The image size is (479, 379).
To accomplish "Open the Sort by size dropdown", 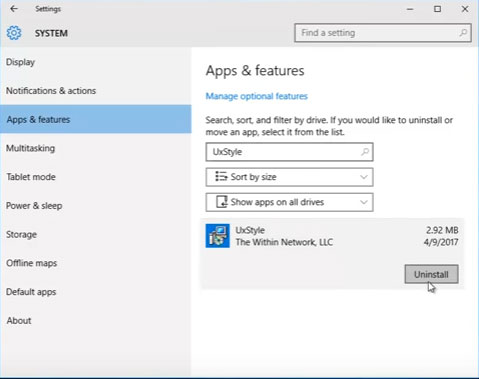I will coord(289,177).
